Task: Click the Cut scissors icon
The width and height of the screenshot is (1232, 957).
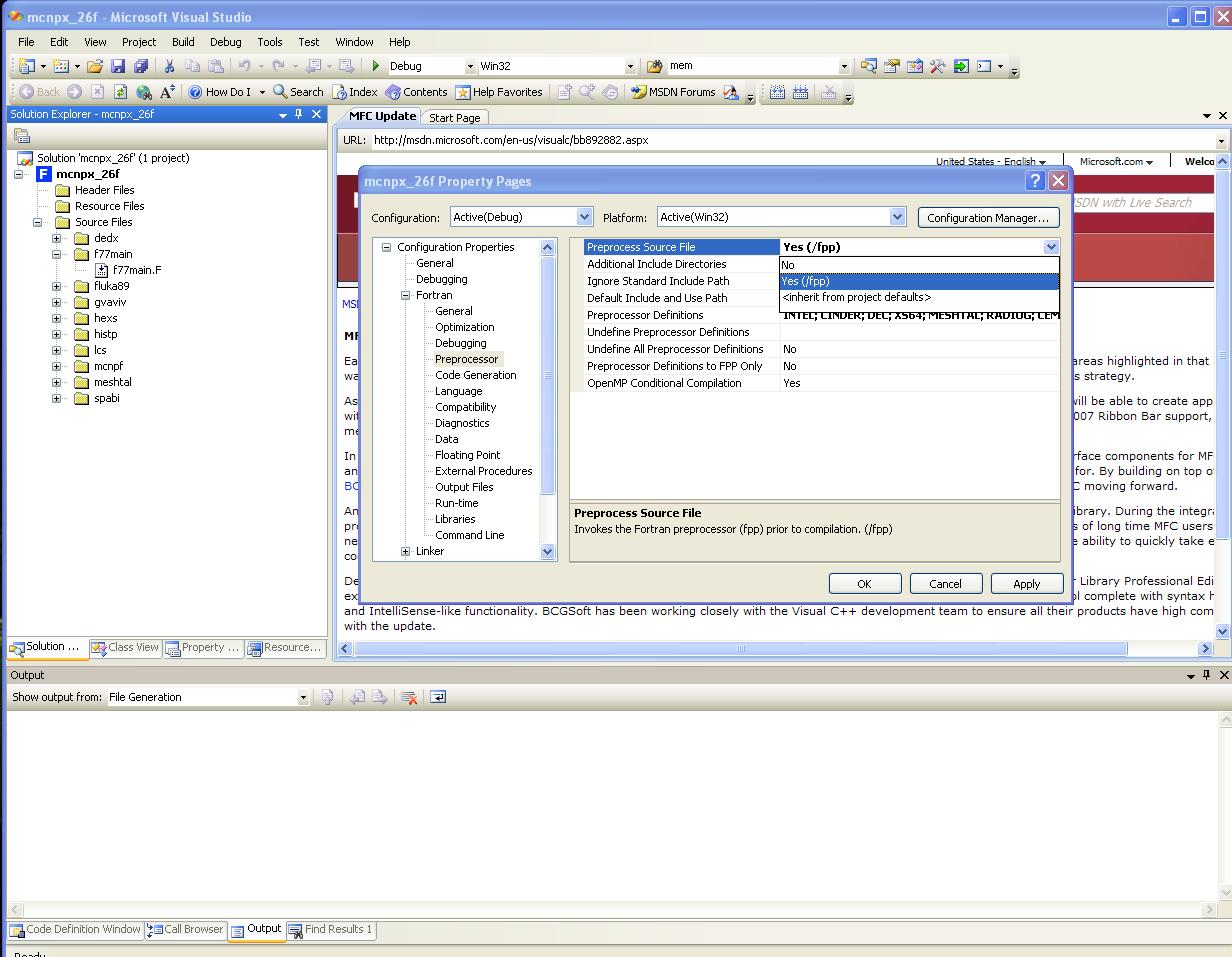Action: [x=169, y=66]
